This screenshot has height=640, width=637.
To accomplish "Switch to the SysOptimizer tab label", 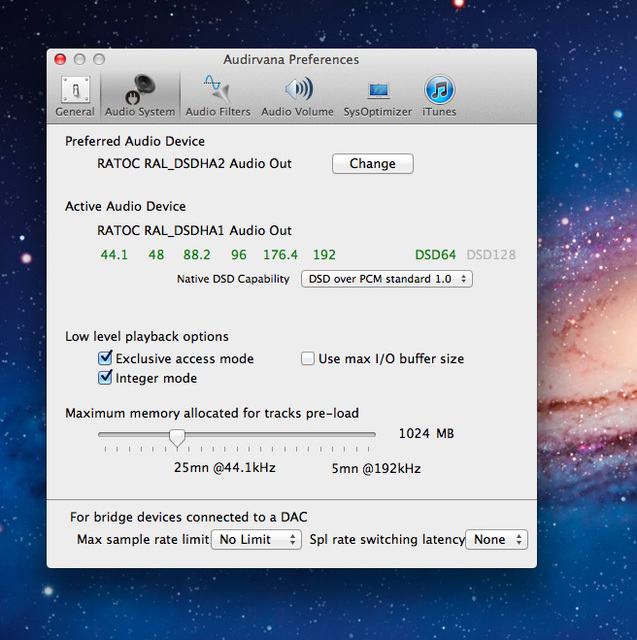I will coord(377,112).
